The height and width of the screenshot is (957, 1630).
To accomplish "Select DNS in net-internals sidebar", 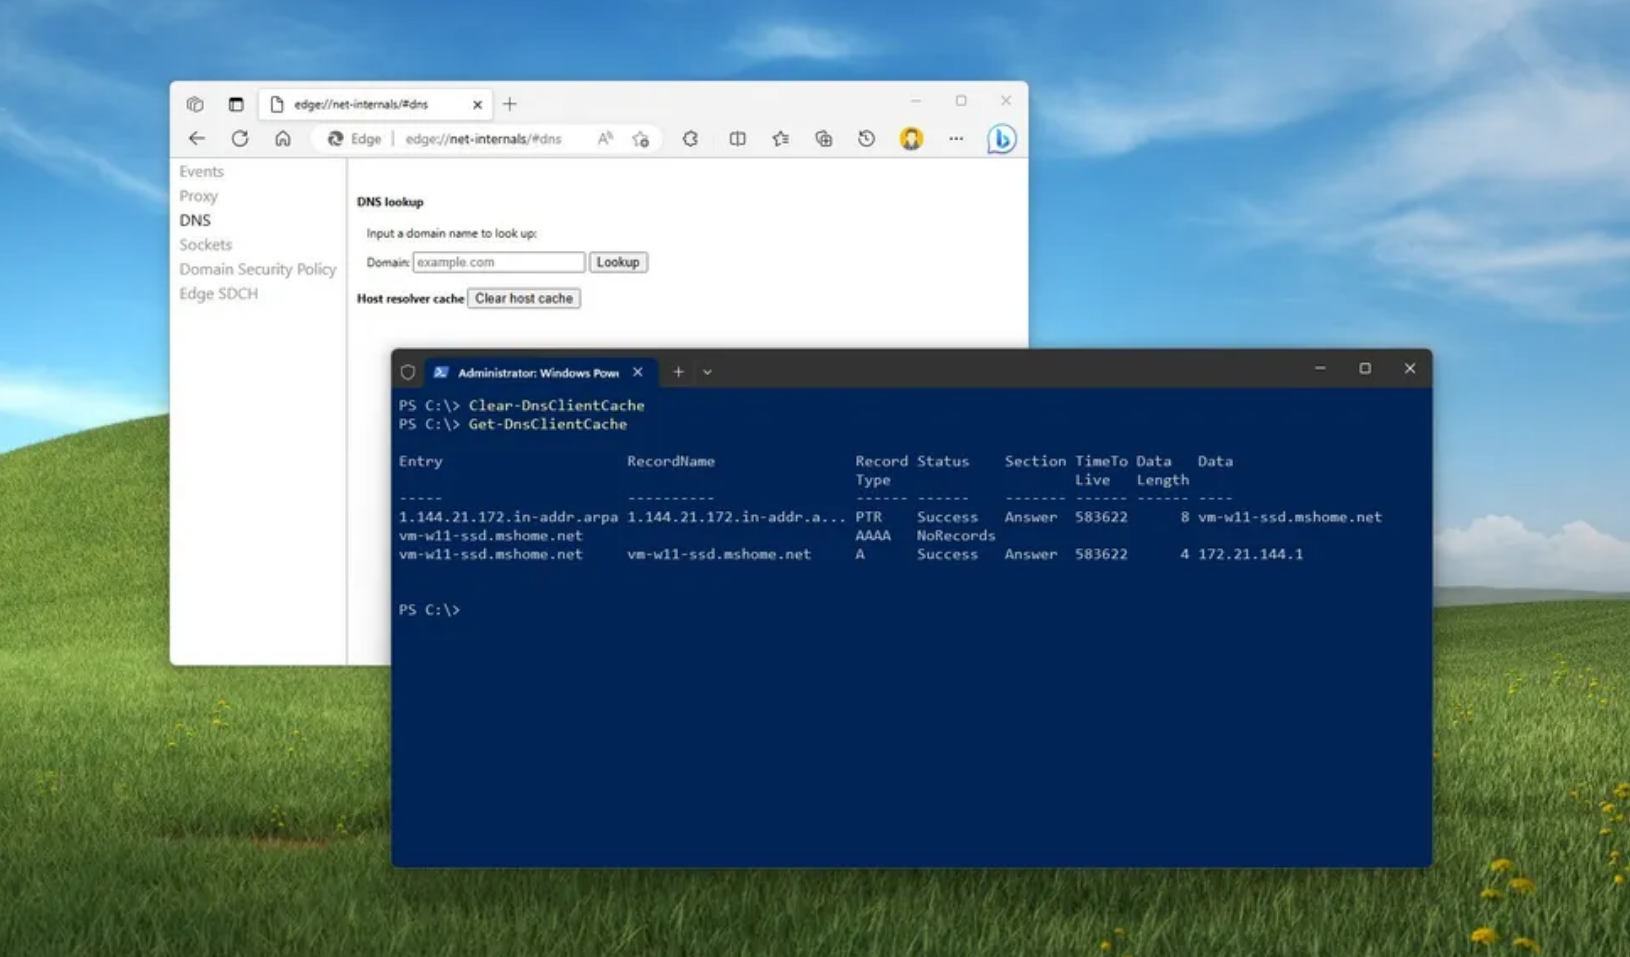I will click(195, 220).
